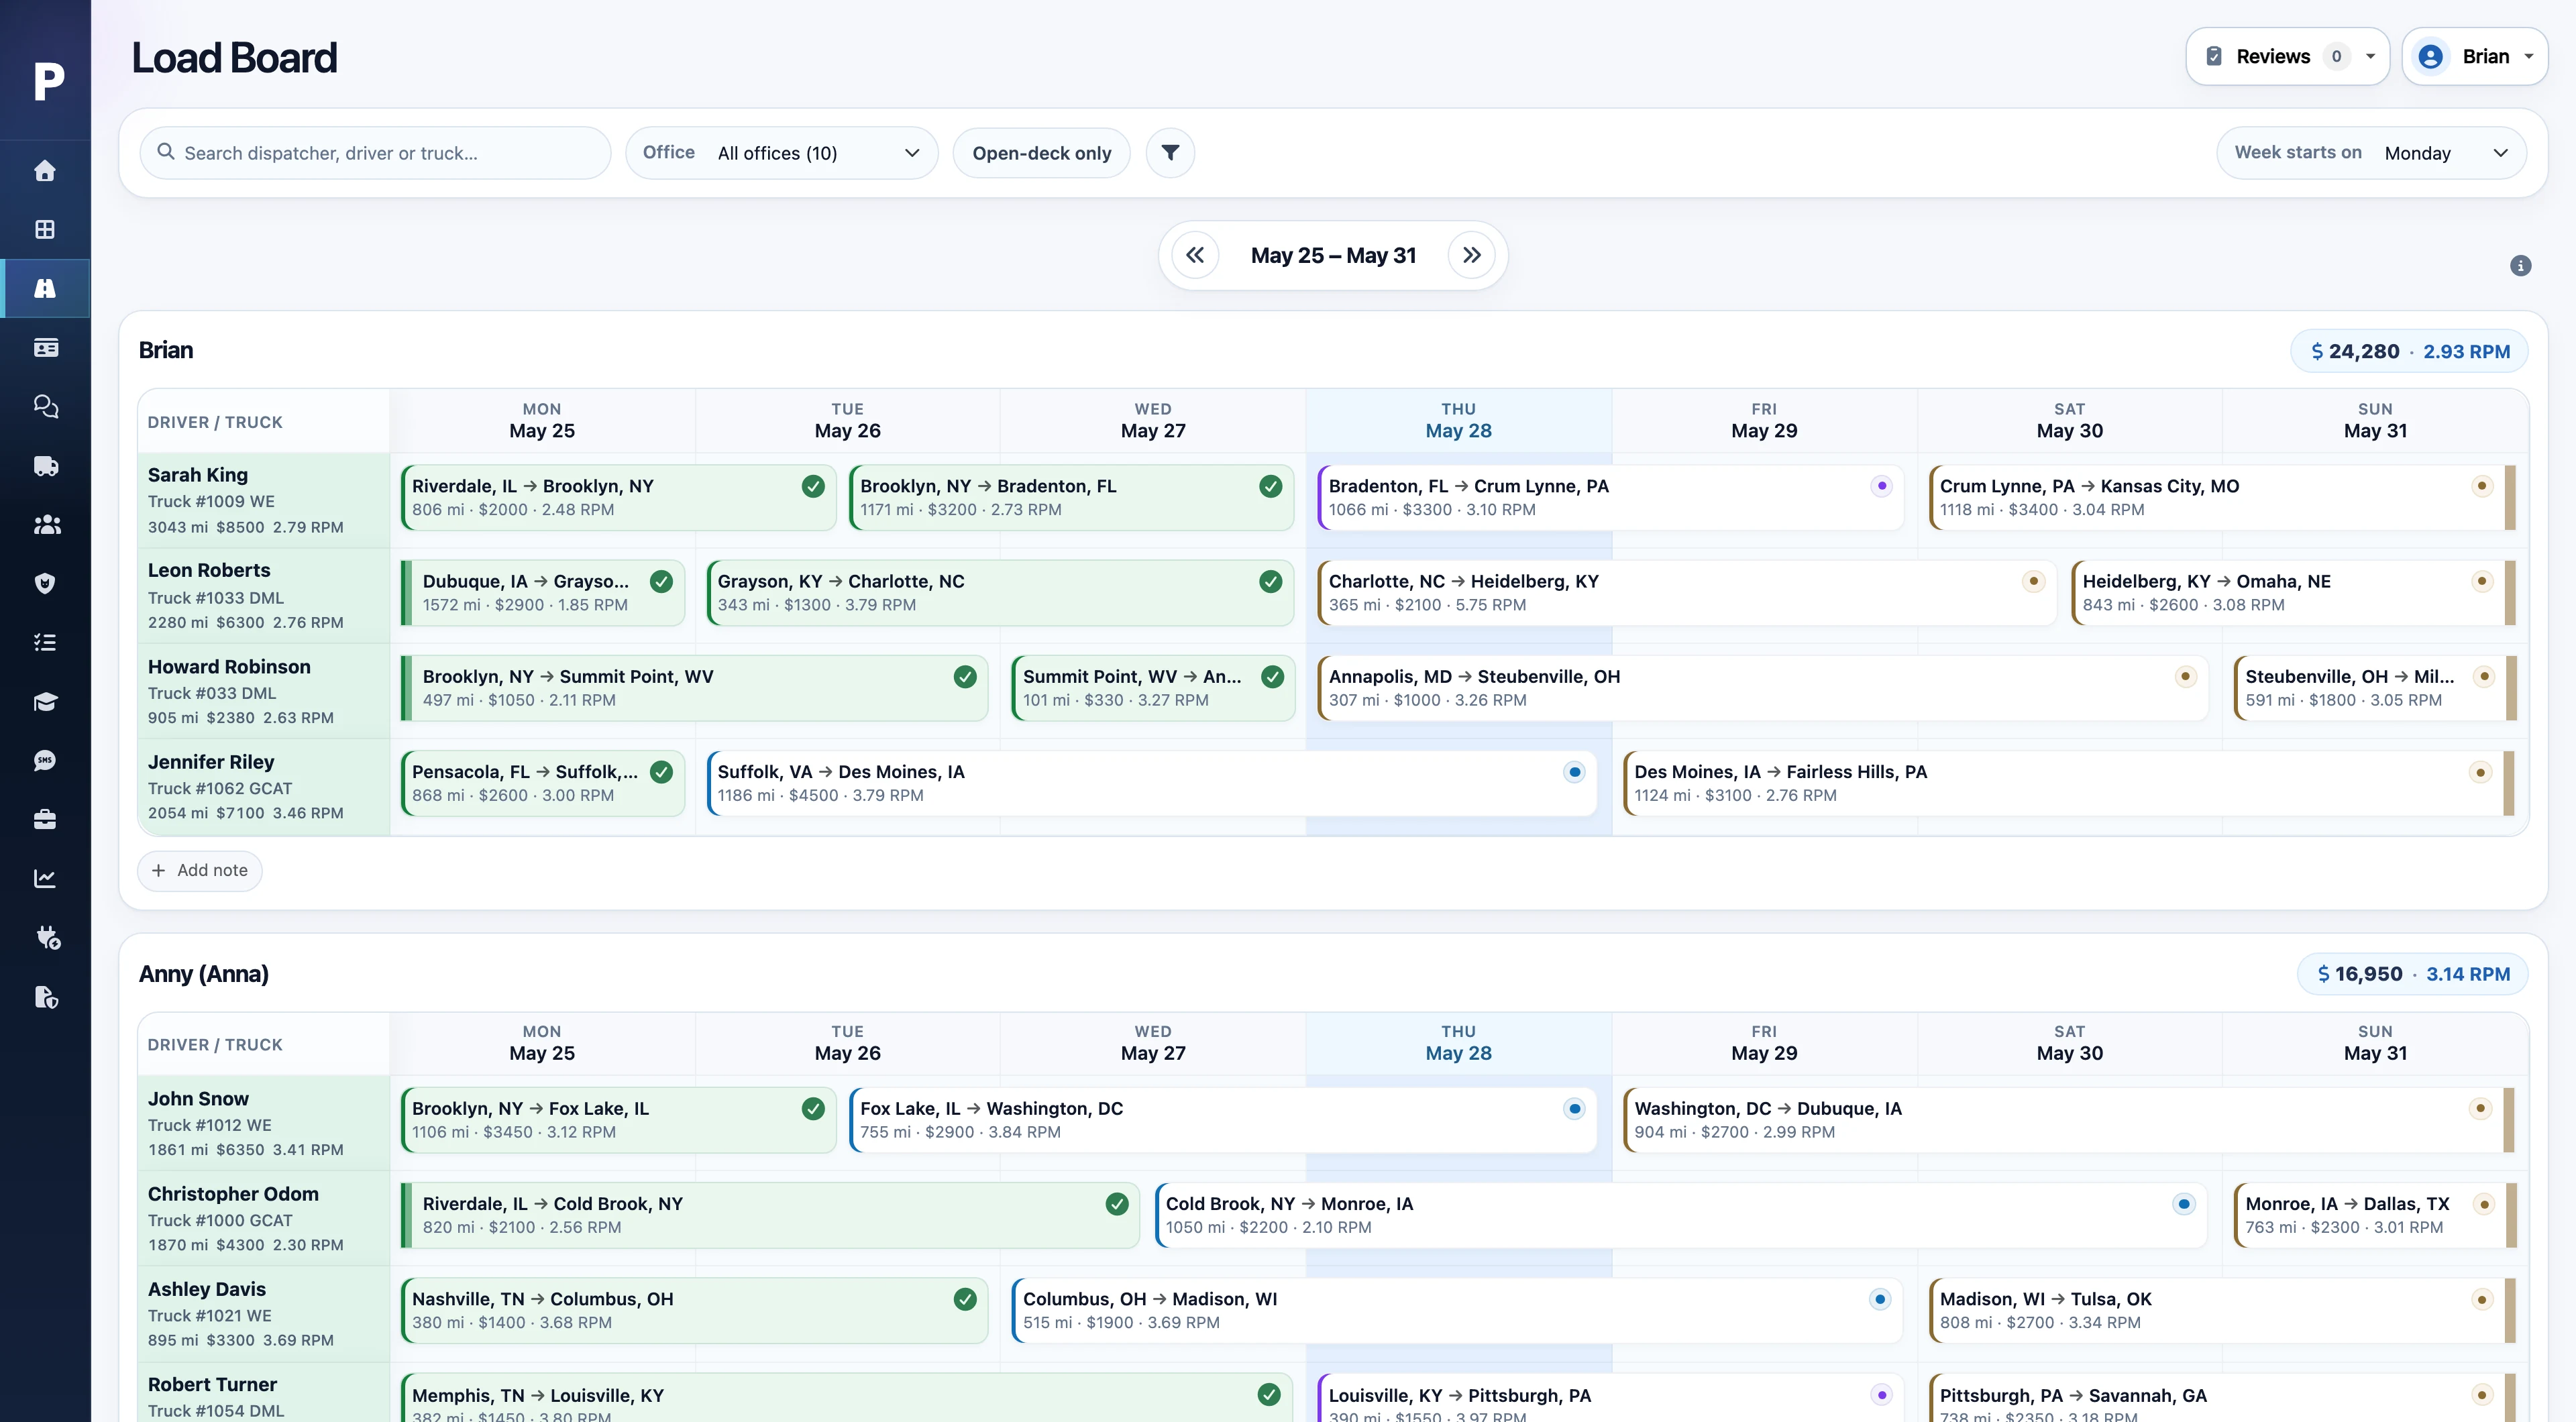Expand the Brian user menu
Viewport: 2576px width, 1422px height.
tap(2474, 57)
